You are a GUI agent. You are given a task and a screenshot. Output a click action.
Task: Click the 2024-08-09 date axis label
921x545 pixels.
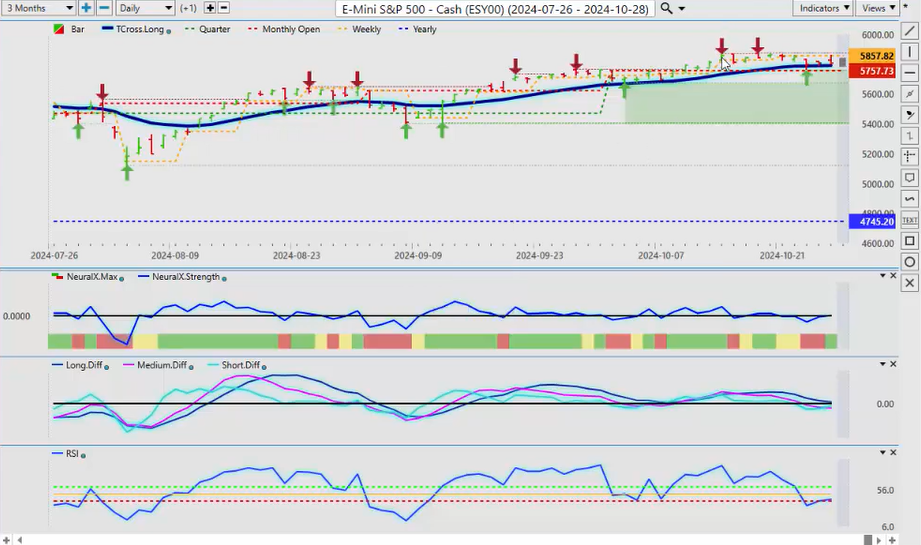175,255
